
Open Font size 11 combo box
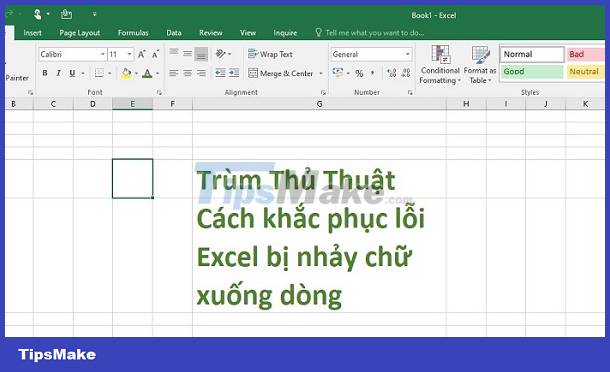coord(121,54)
